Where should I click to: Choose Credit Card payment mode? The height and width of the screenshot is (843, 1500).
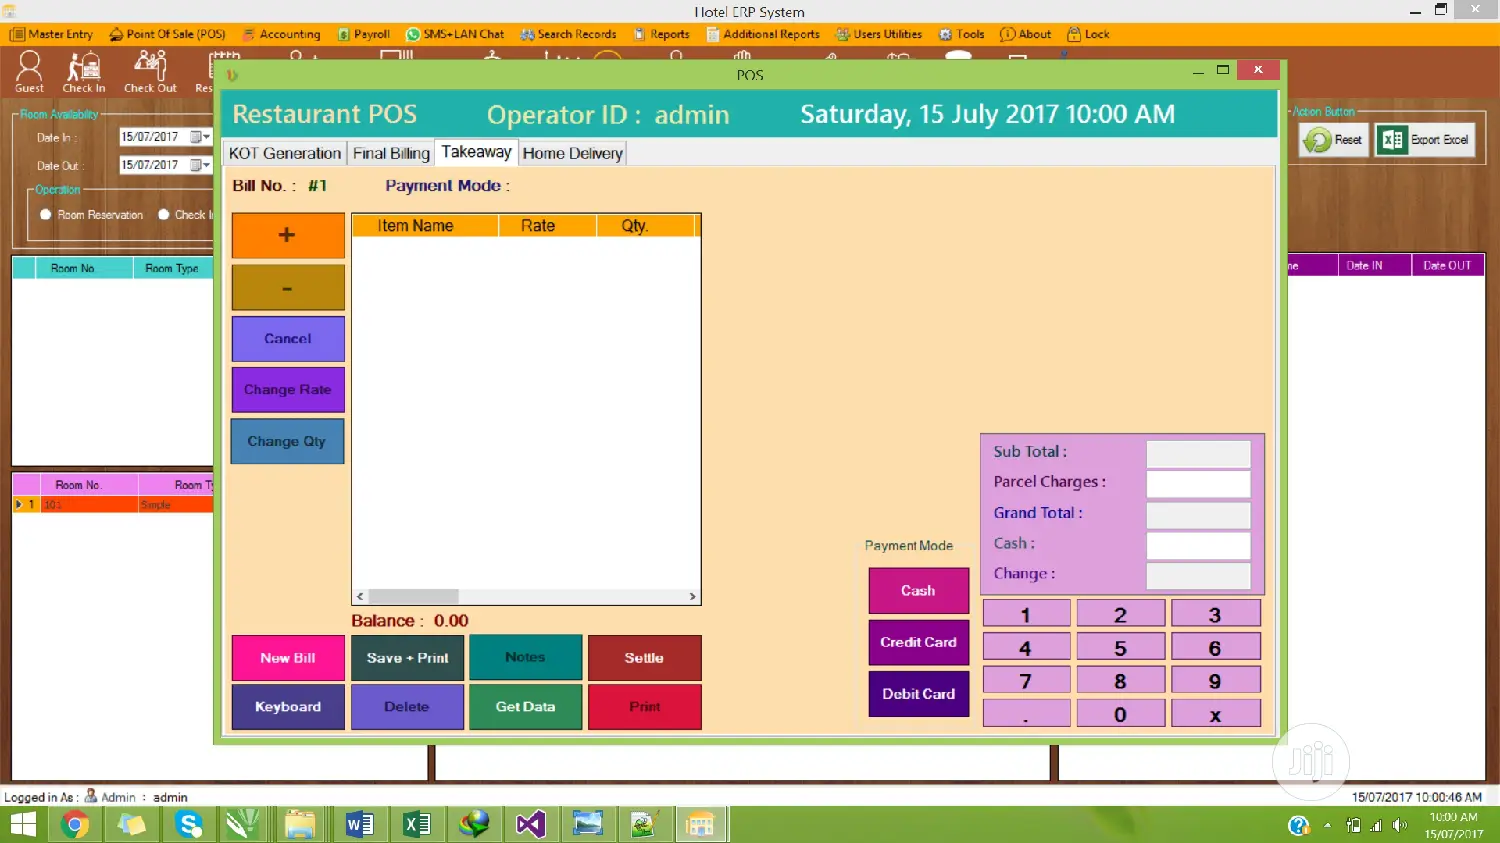tap(918, 642)
